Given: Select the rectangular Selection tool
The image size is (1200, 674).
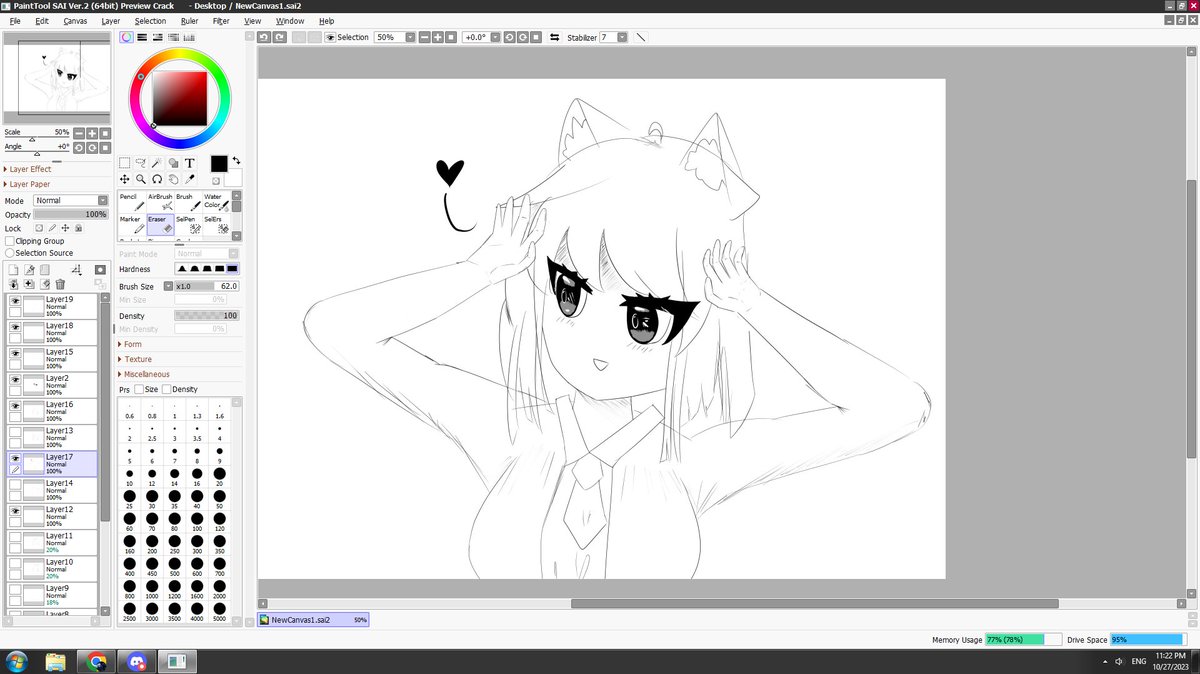Looking at the screenshot, I should click(x=125, y=163).
